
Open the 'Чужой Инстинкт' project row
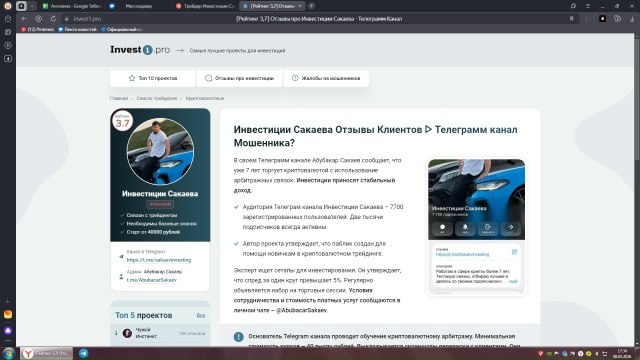click(x=160, y=333)
